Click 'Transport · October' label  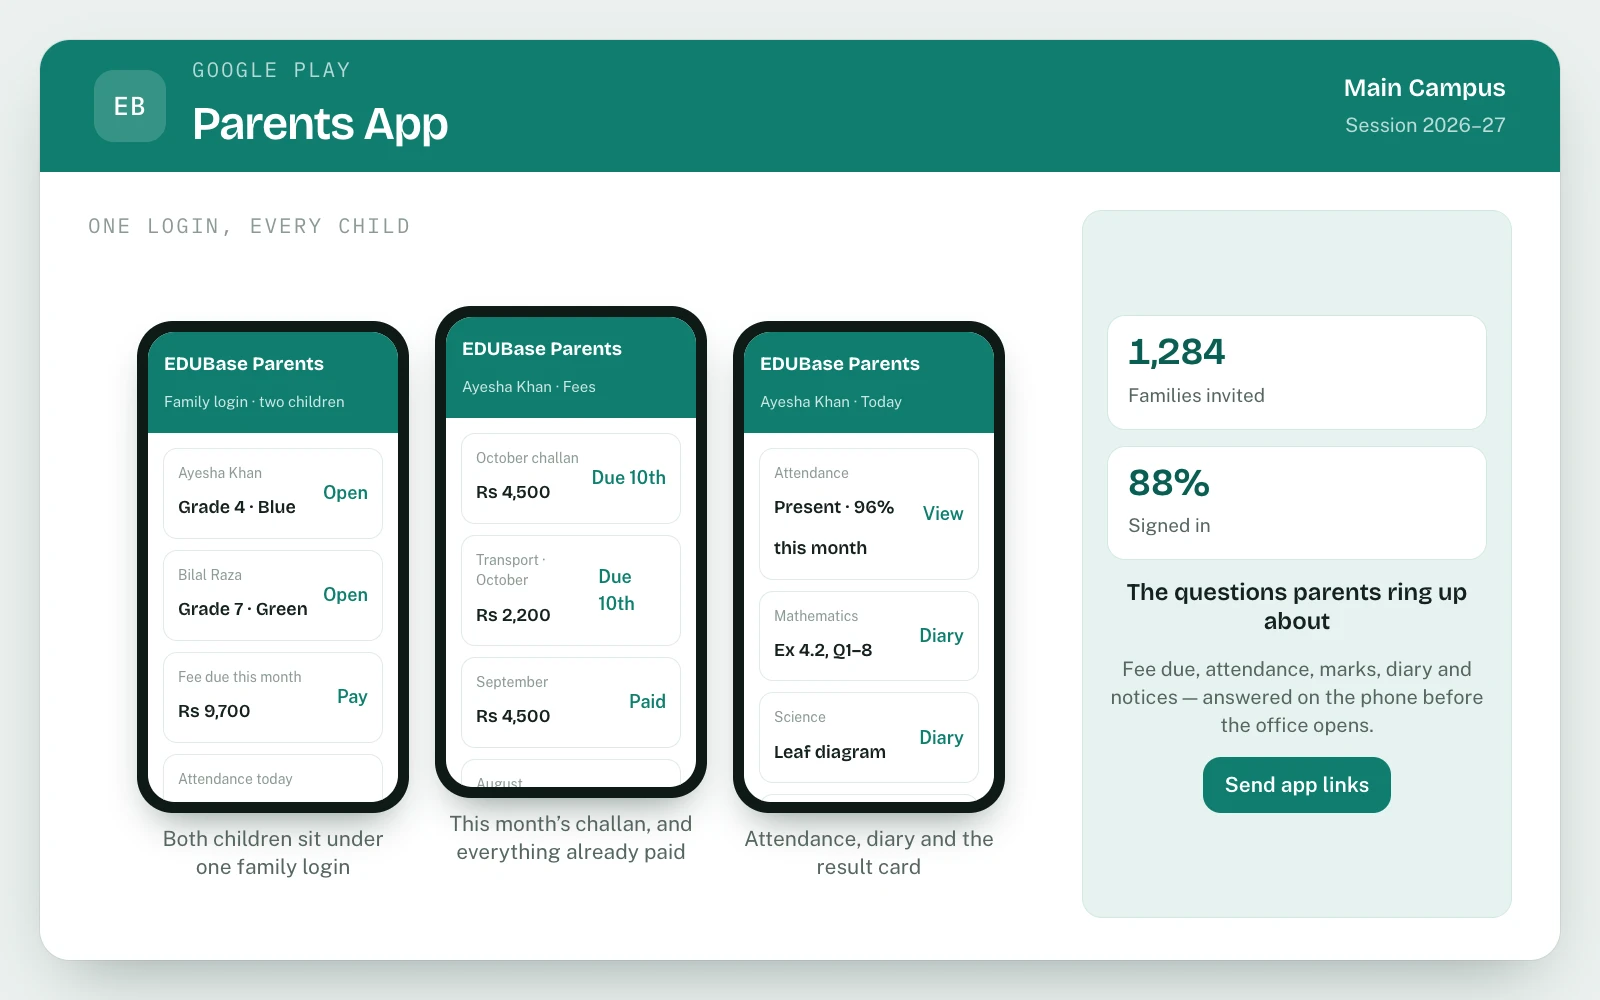(511, 570)
